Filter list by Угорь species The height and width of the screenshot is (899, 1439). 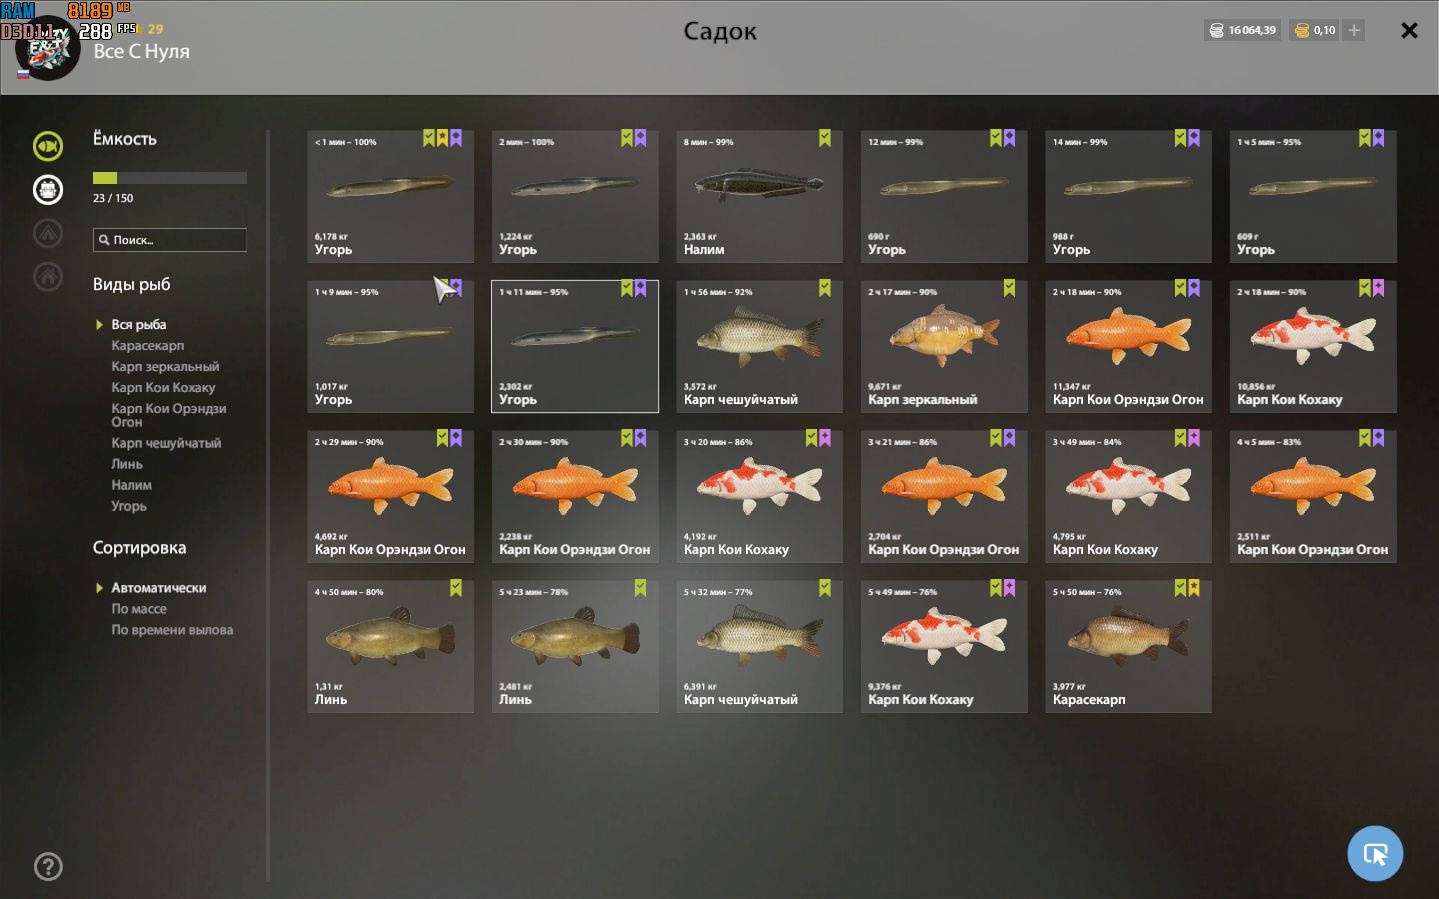129,506
